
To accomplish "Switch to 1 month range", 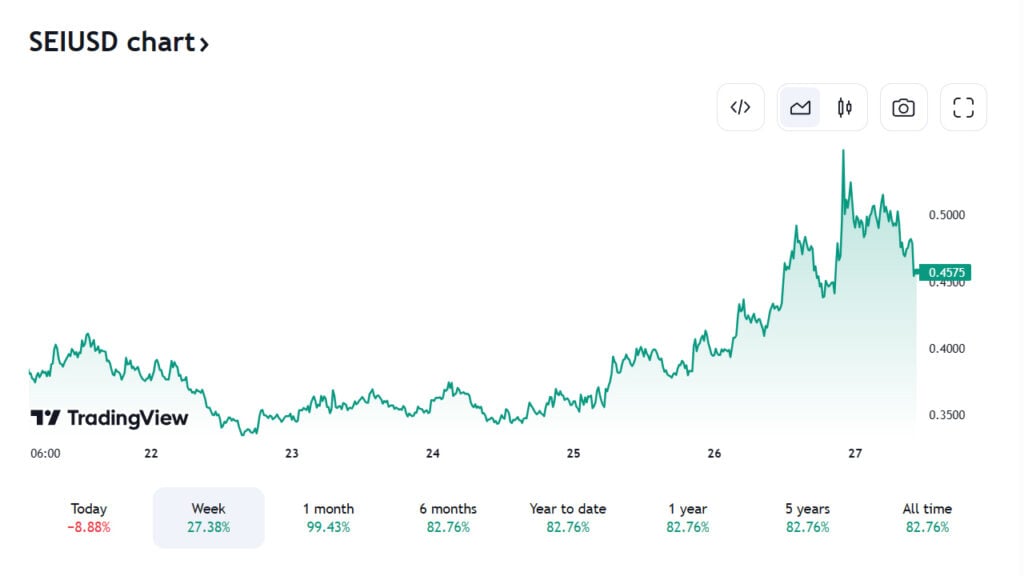I will pyautogui.click(x=328, y=517).
